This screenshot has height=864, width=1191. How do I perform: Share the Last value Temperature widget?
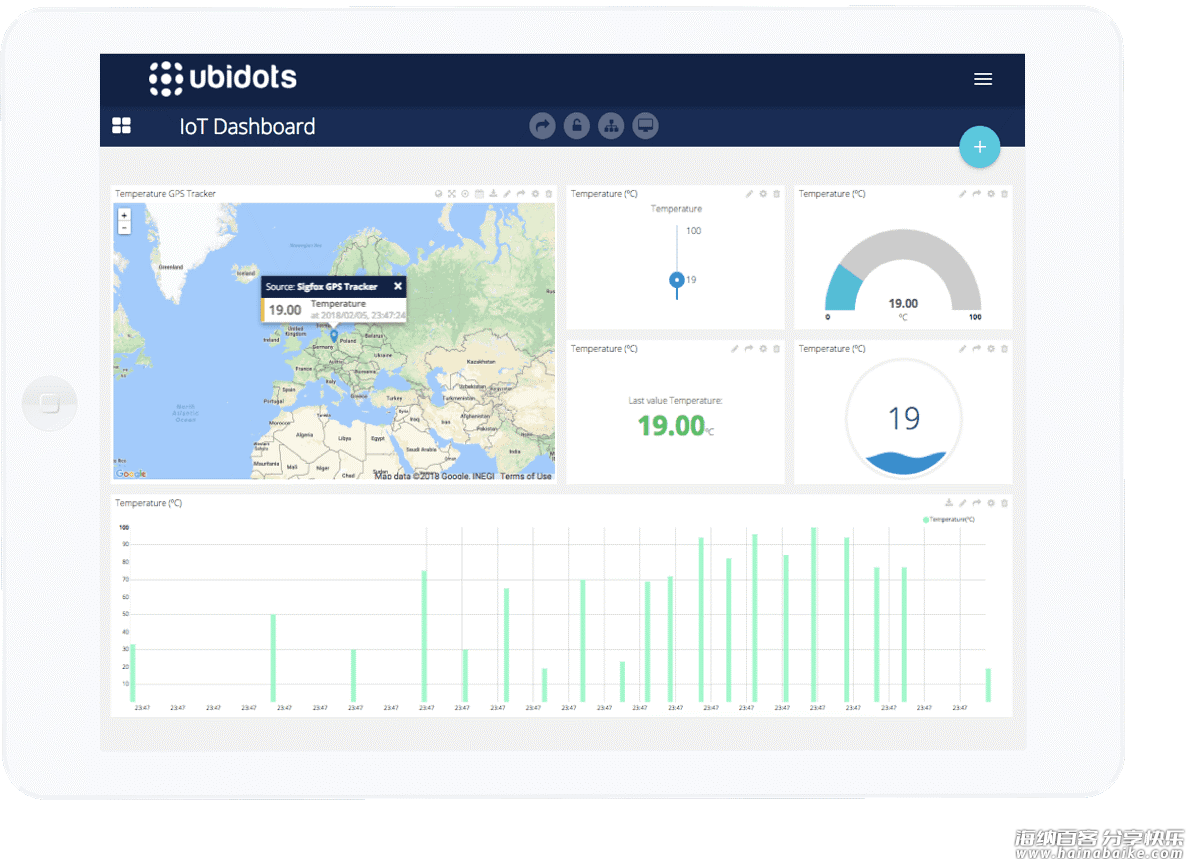[749, 349]
